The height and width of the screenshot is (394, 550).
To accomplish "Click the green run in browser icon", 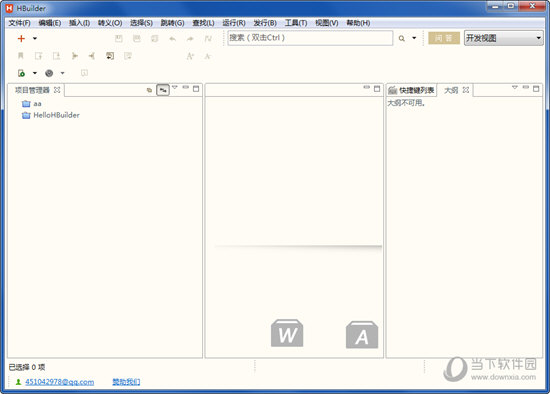I will click(x=21, y=73).
